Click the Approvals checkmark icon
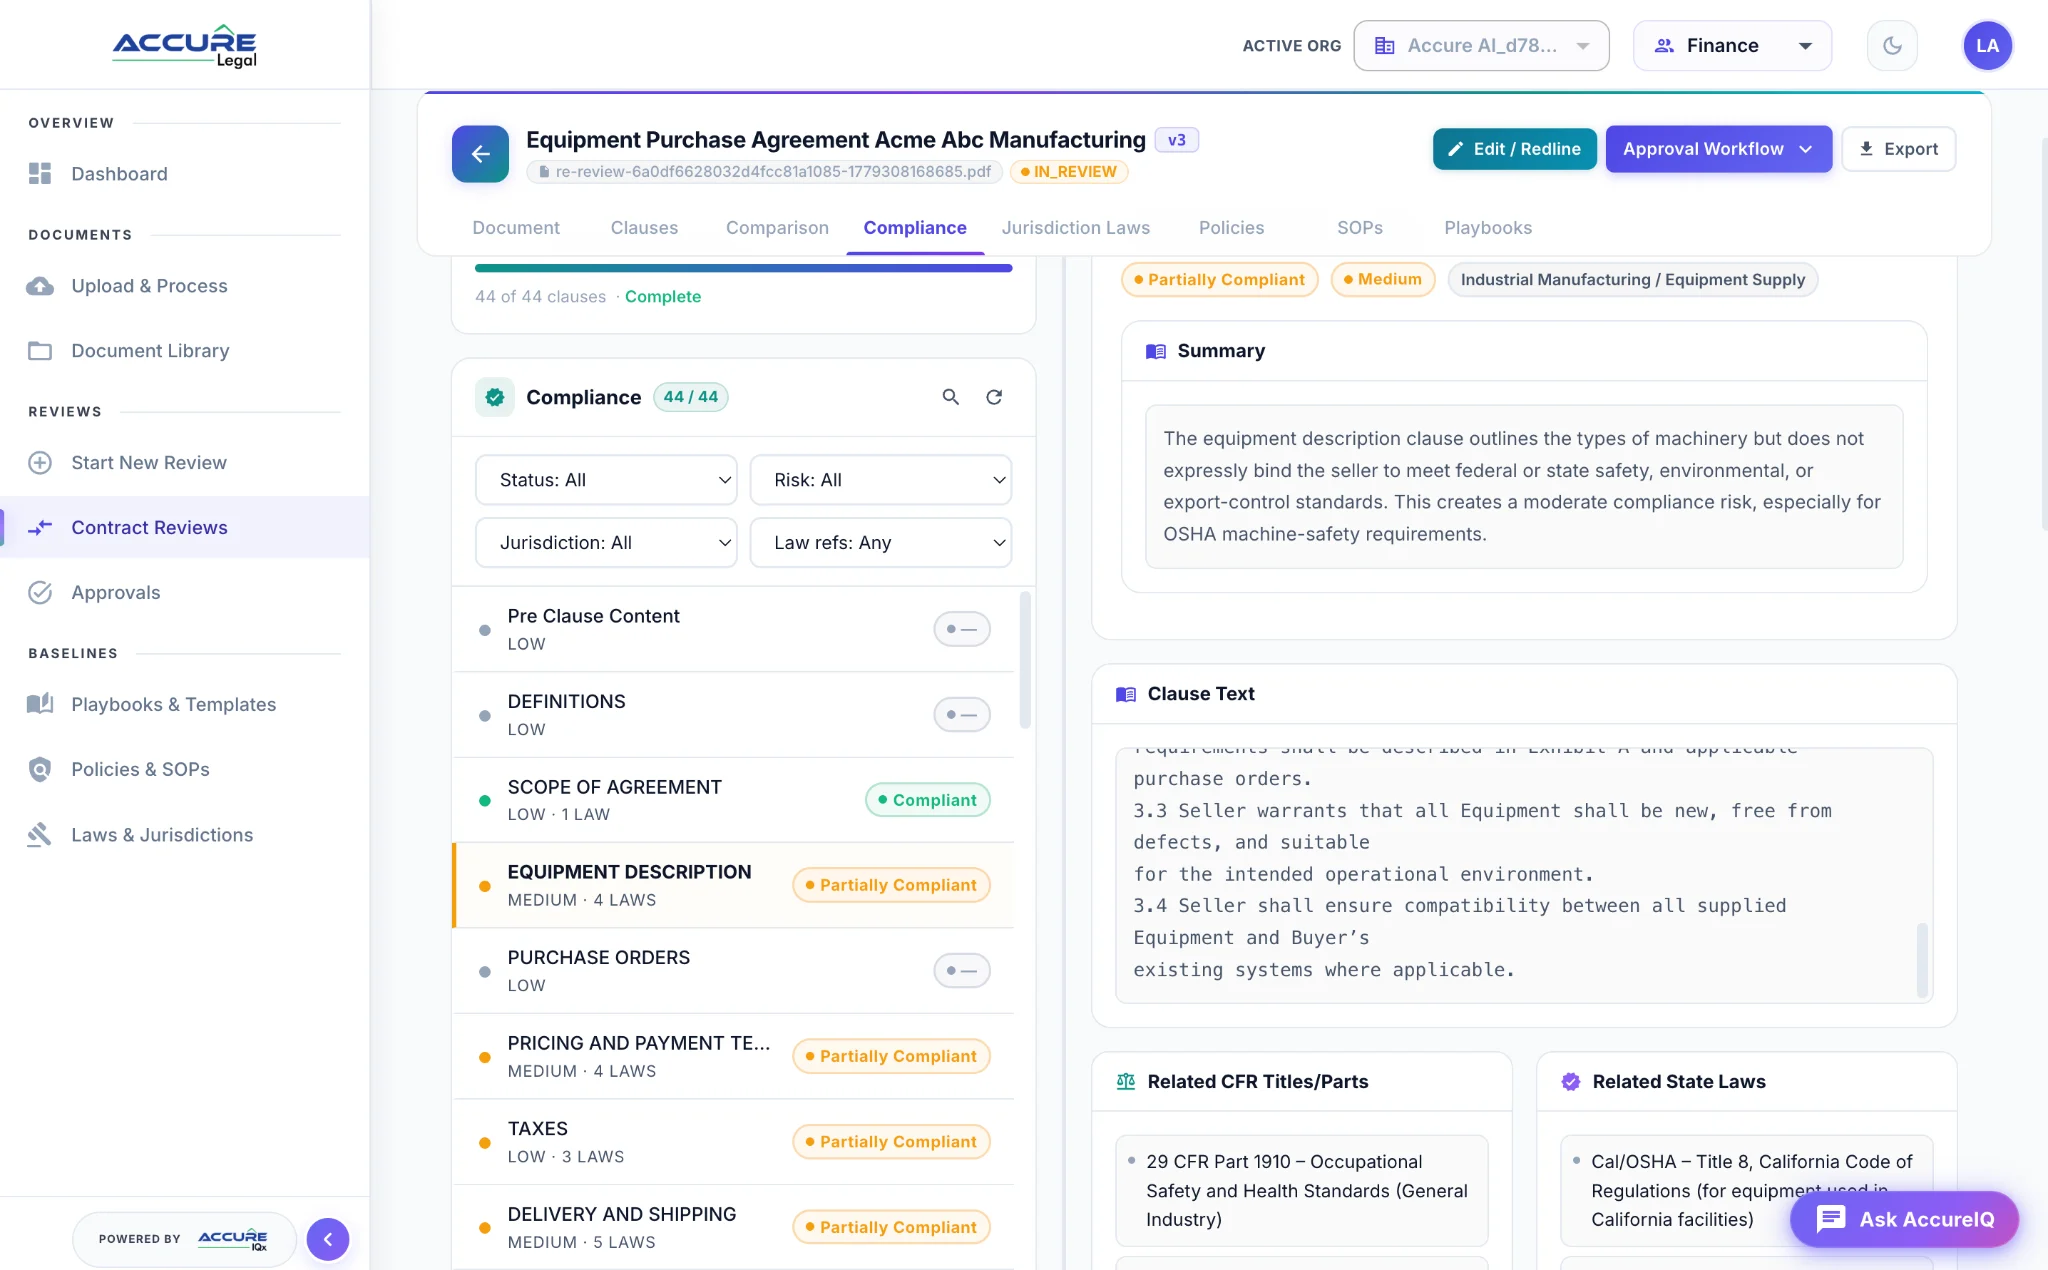The width and height of the screenshot is (2048, 1270). click(x=40, y=593)
